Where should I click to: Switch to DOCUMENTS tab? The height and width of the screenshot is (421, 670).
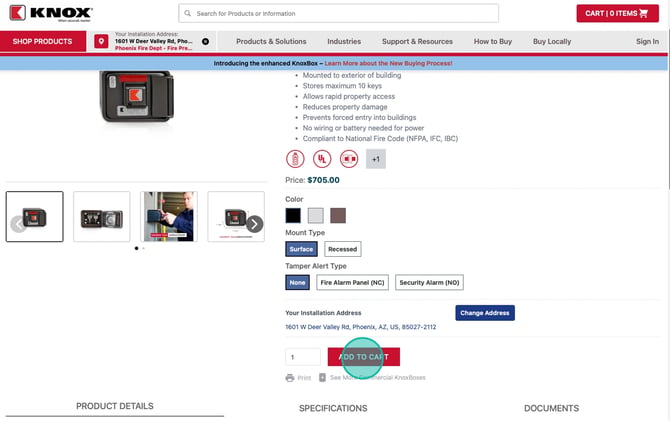[552, 409]
